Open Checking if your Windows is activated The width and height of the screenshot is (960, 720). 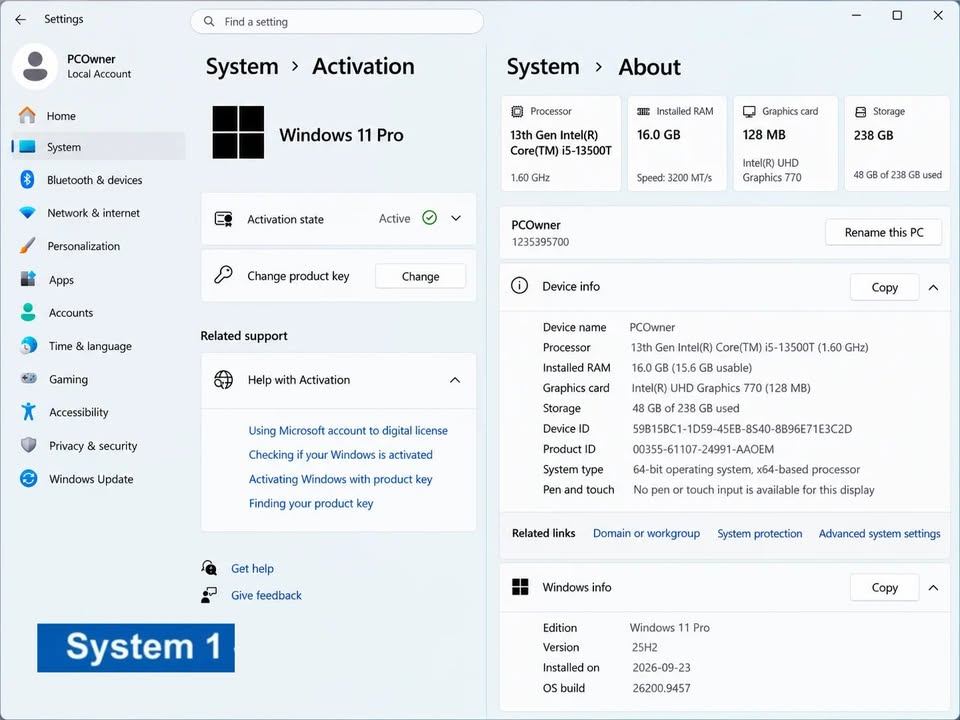(340, 455)
